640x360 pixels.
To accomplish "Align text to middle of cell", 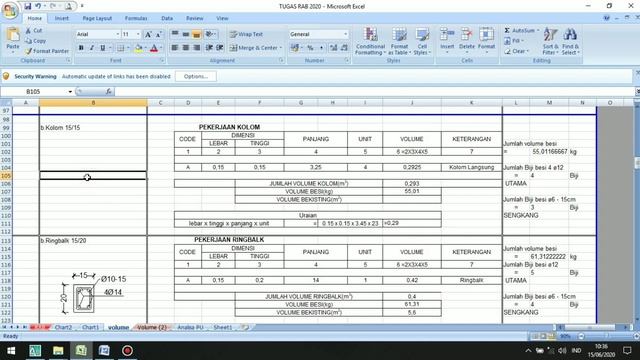I will point(186,34).
